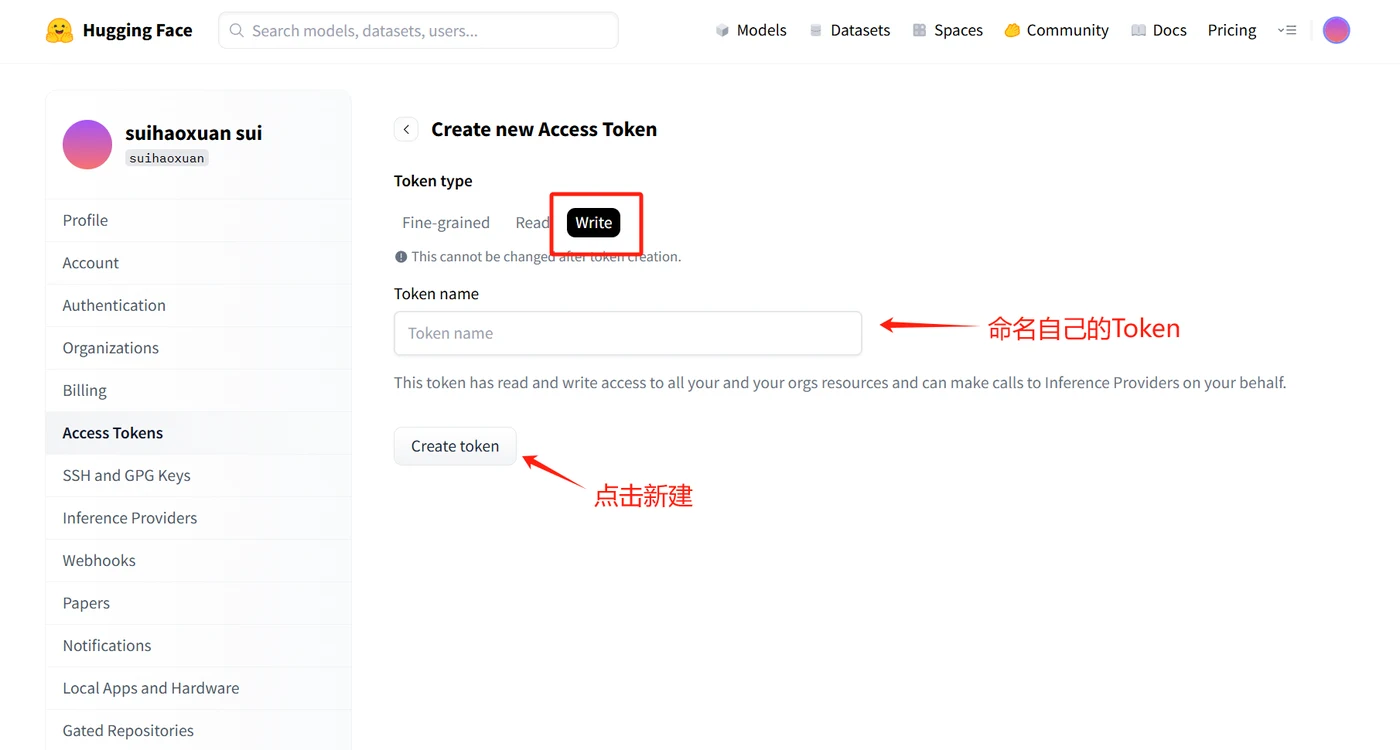This screenshot has height=750, width=1400.
Task: Click the Models cube icon
Action: coord(722,31)
